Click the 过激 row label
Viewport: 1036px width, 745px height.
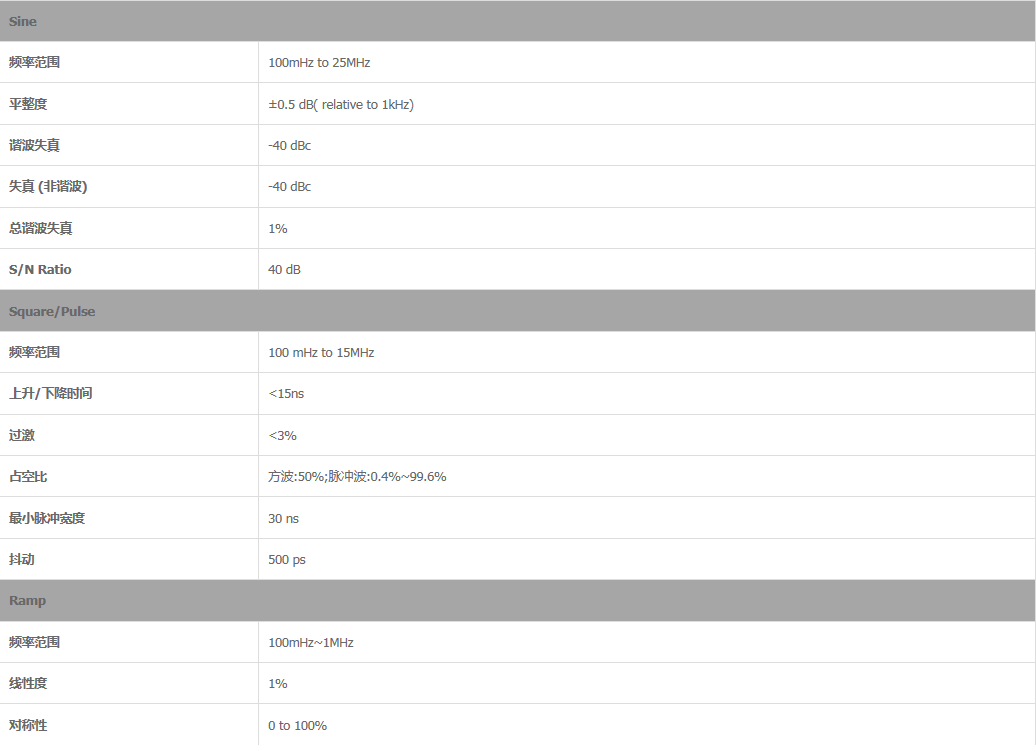(x=22, y=436)
